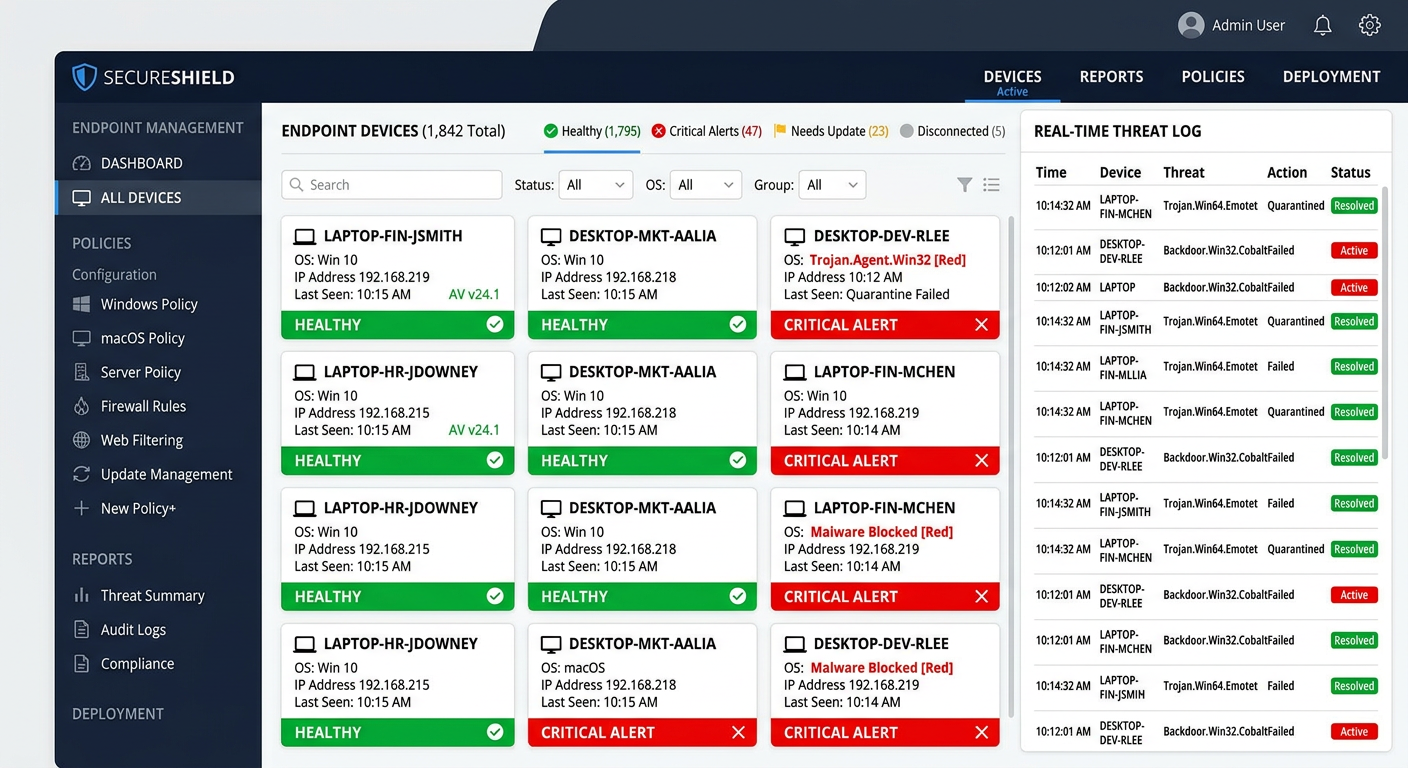This screenshot has width=1408, height=768.
Task: Click the "10:12:02 AM" time in threat log
Action: tap(1063, 288)
